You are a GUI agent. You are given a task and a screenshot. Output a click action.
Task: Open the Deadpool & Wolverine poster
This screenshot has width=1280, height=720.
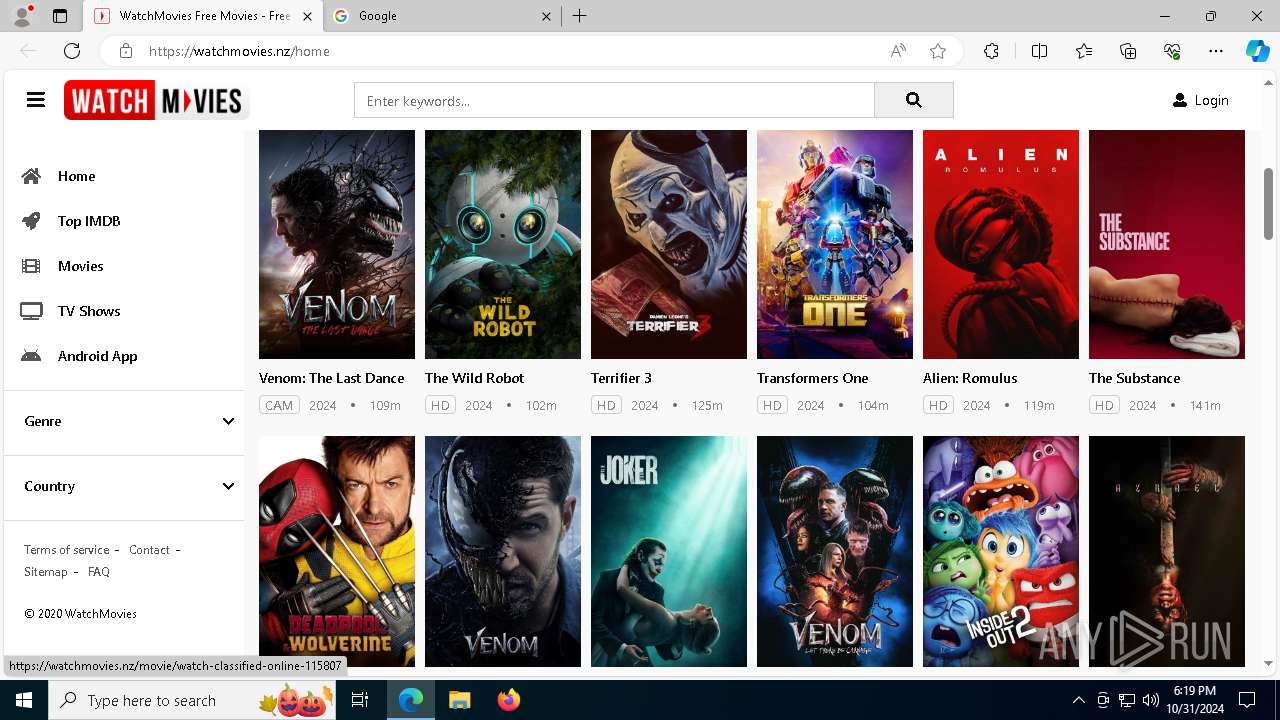[337, 551]
